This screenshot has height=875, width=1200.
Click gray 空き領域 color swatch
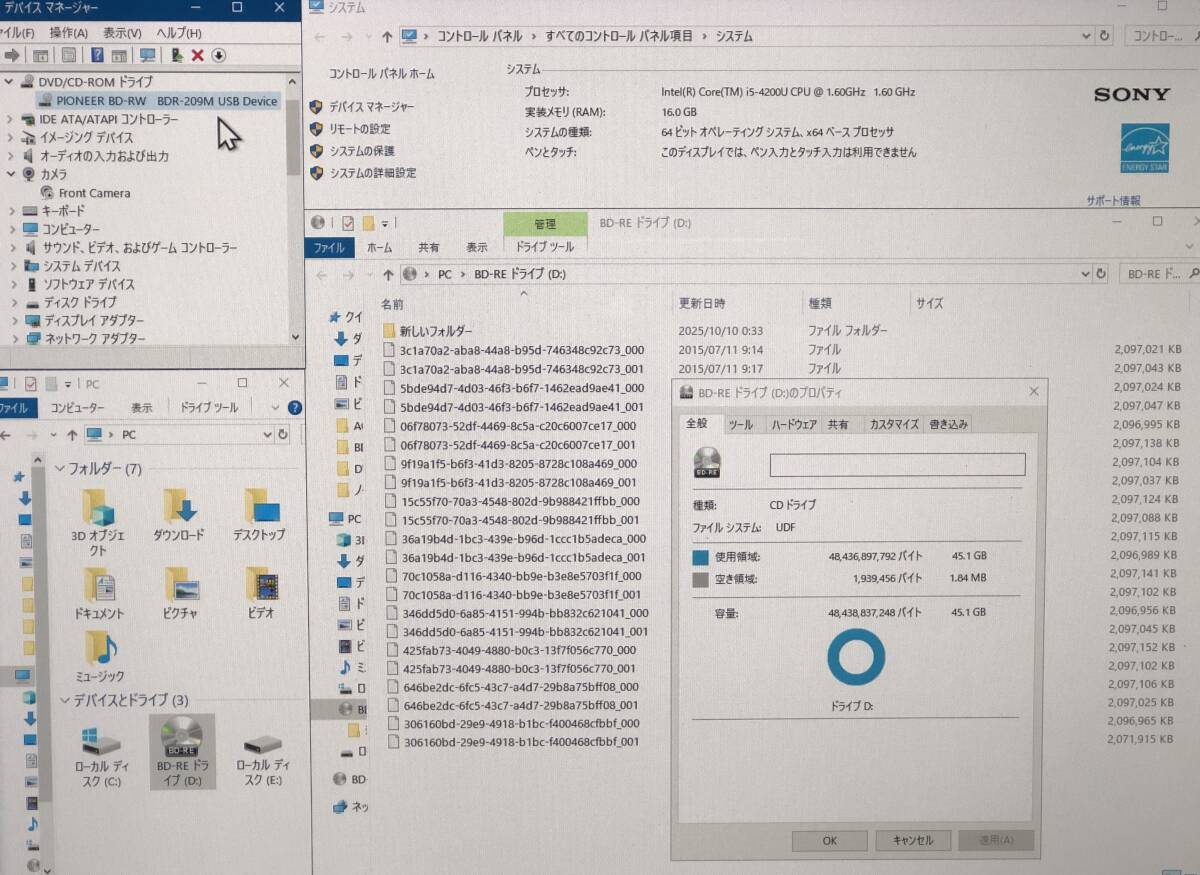[x=701, y=580]
